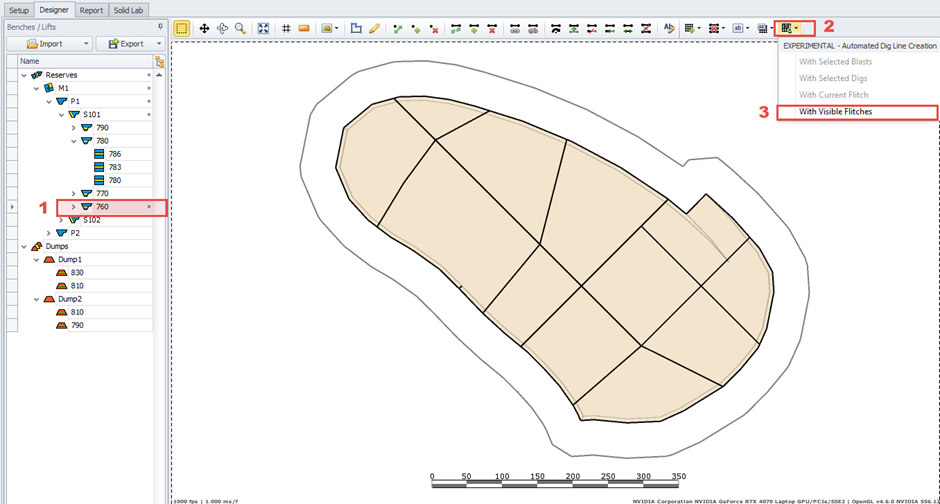Toggle visibility dot for 760 bench
This screenshot has width=940, height=504.
point(148,207)
